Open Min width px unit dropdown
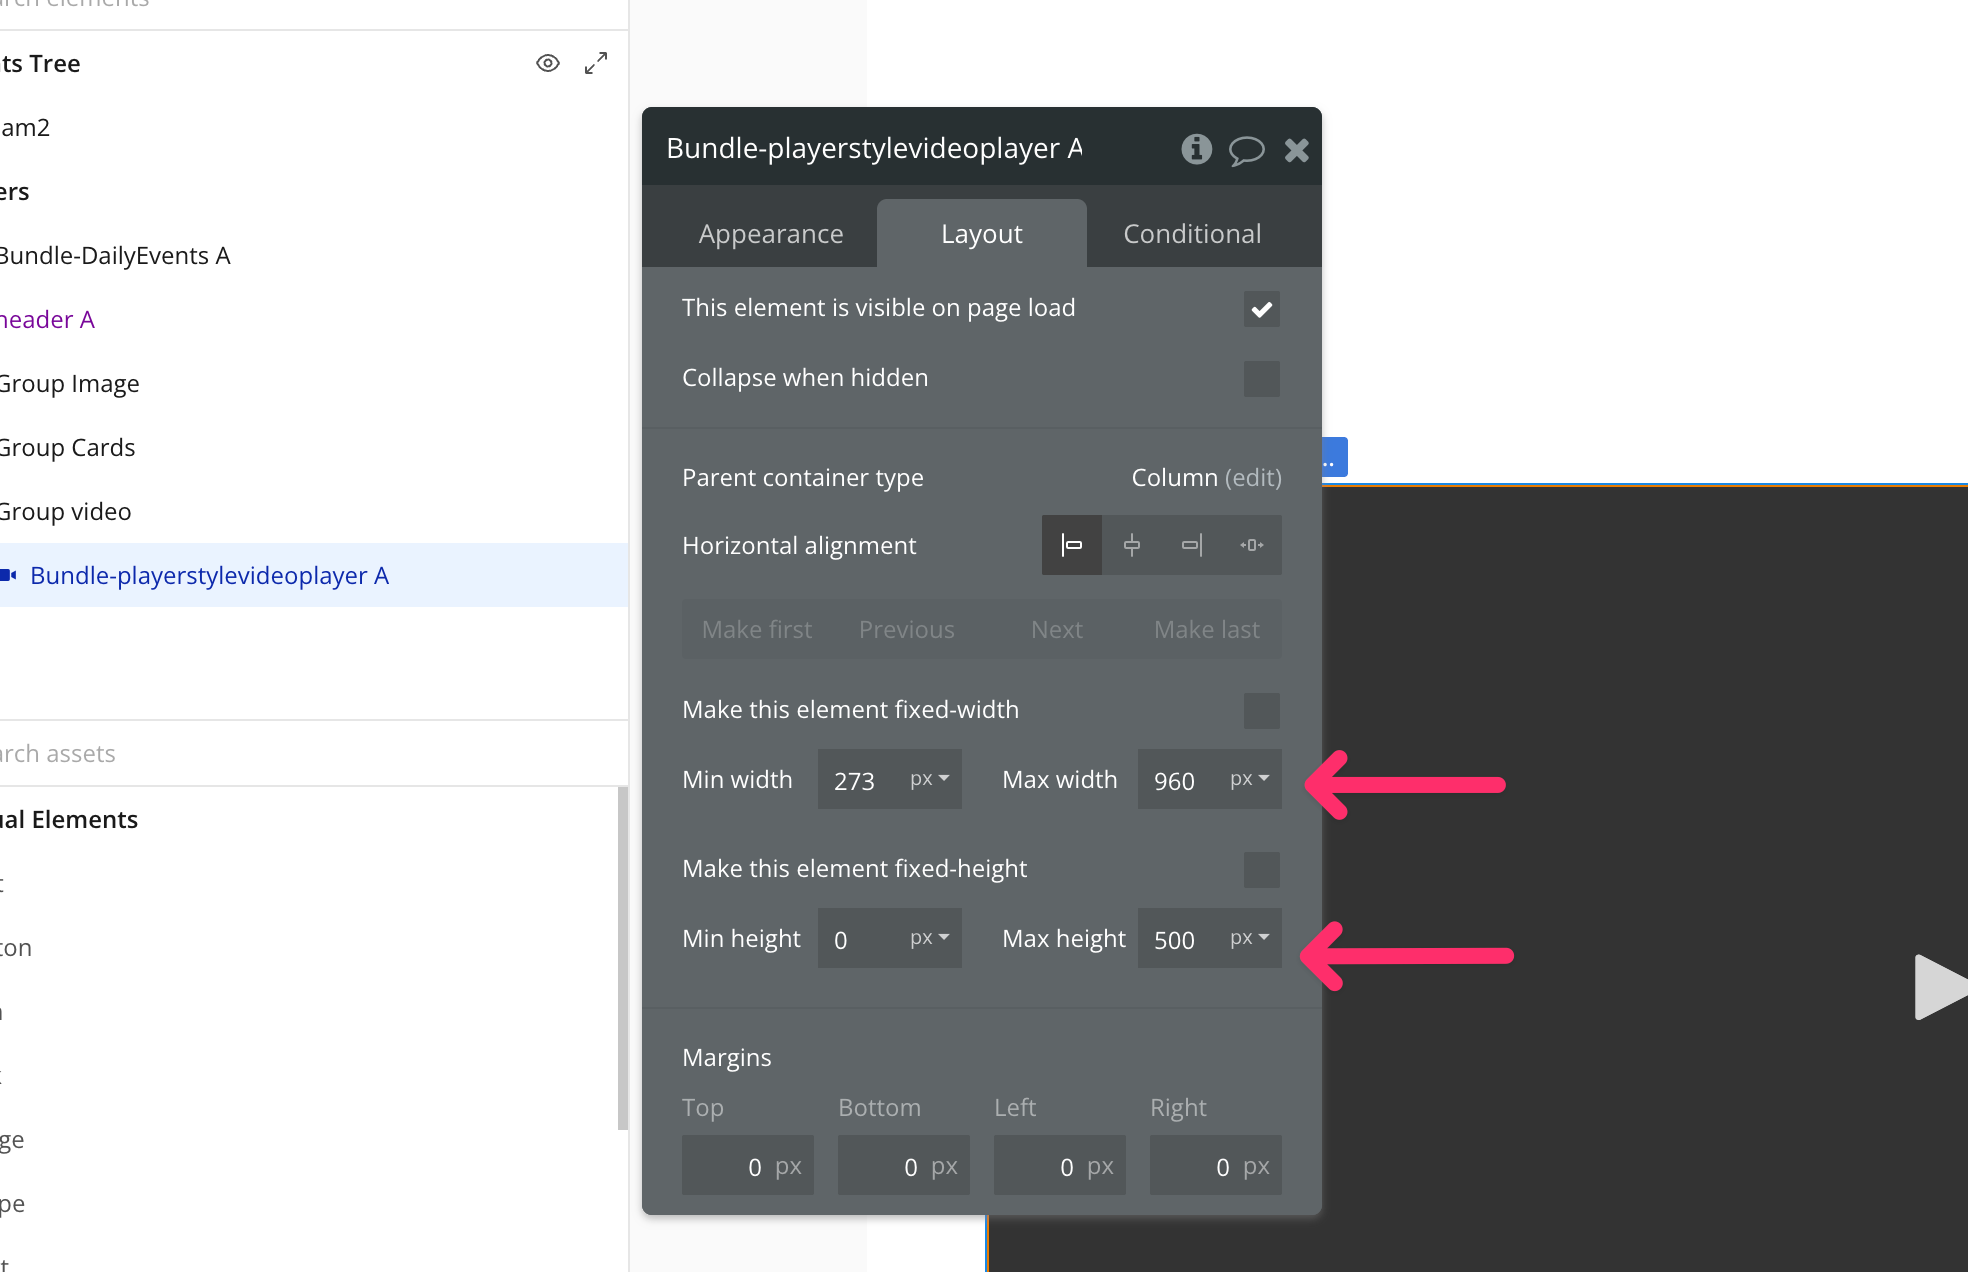The width and height of the screenshot is (1968, 1272). click(x=929, y=779)
